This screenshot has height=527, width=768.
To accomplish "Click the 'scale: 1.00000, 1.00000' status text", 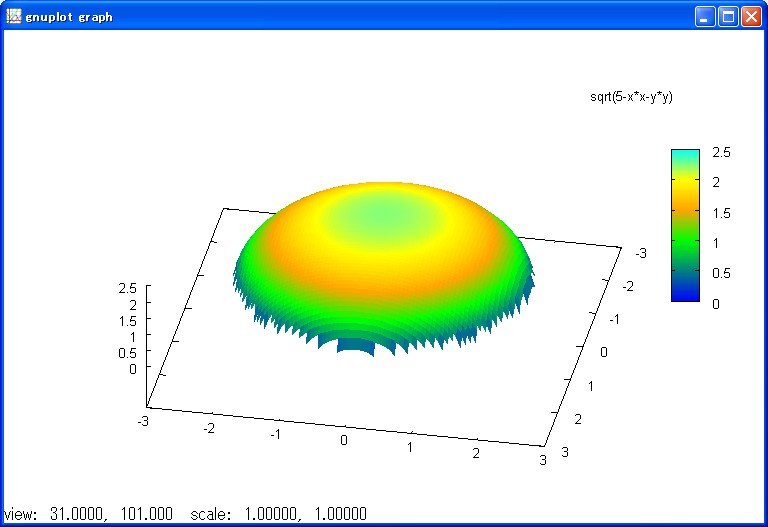I will (x=279, y=514).
